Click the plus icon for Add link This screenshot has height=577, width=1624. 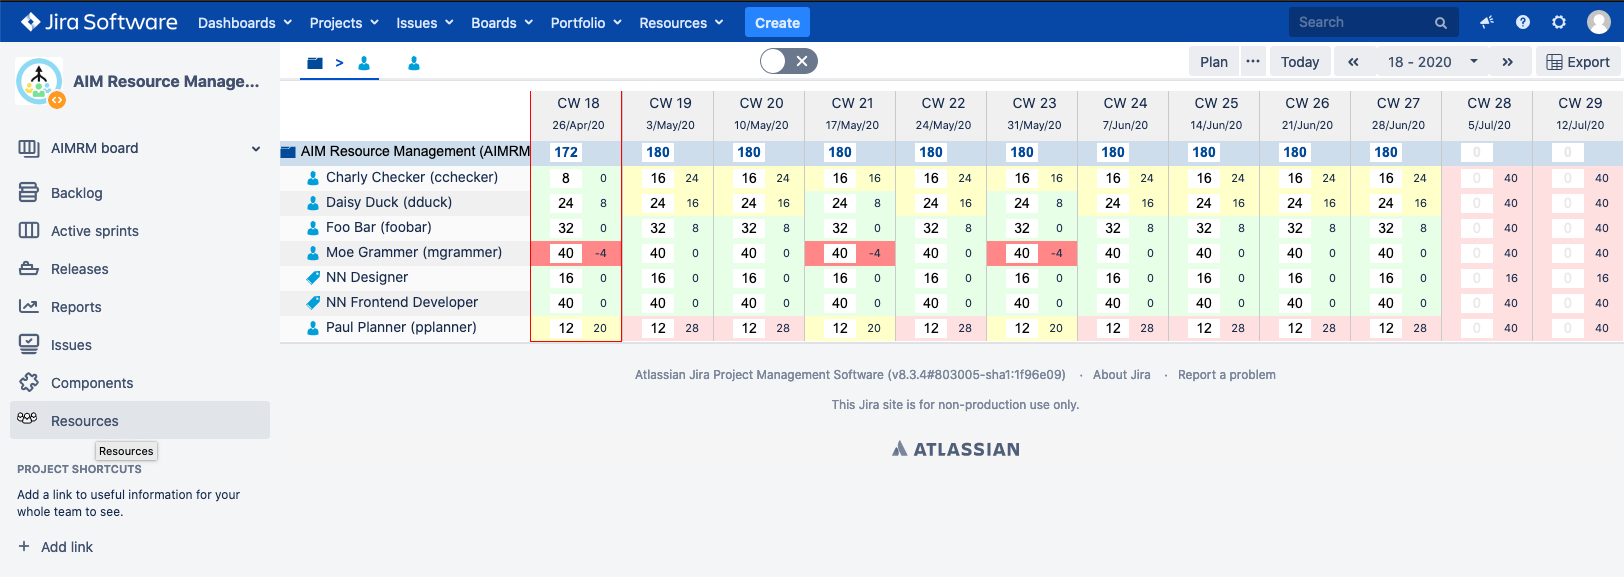(x=24, y=546)
